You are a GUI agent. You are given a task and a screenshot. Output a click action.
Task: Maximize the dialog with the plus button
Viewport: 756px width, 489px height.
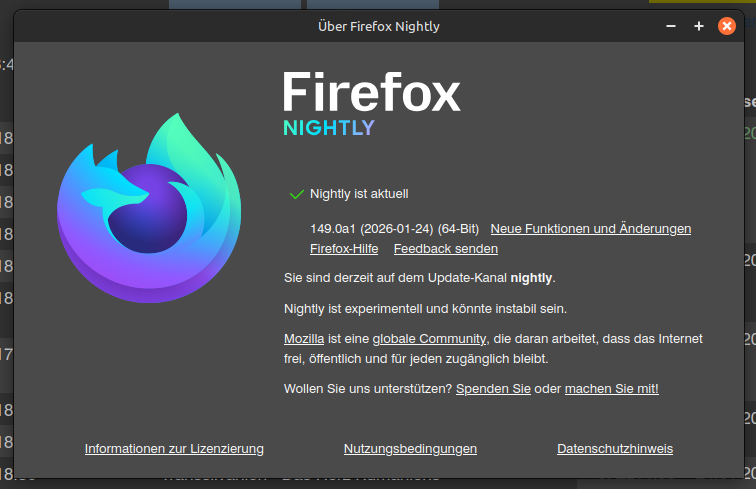[x=699, y=26]
